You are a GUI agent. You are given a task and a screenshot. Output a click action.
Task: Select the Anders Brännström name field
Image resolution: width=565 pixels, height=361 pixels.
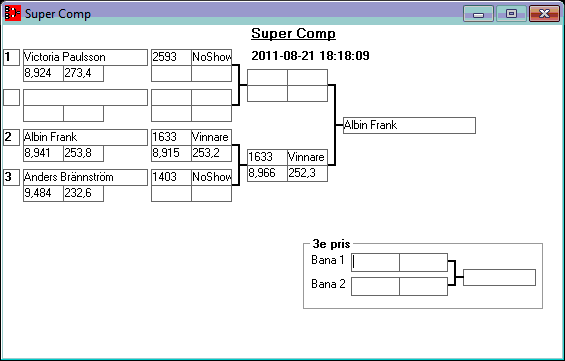[85, 177]
